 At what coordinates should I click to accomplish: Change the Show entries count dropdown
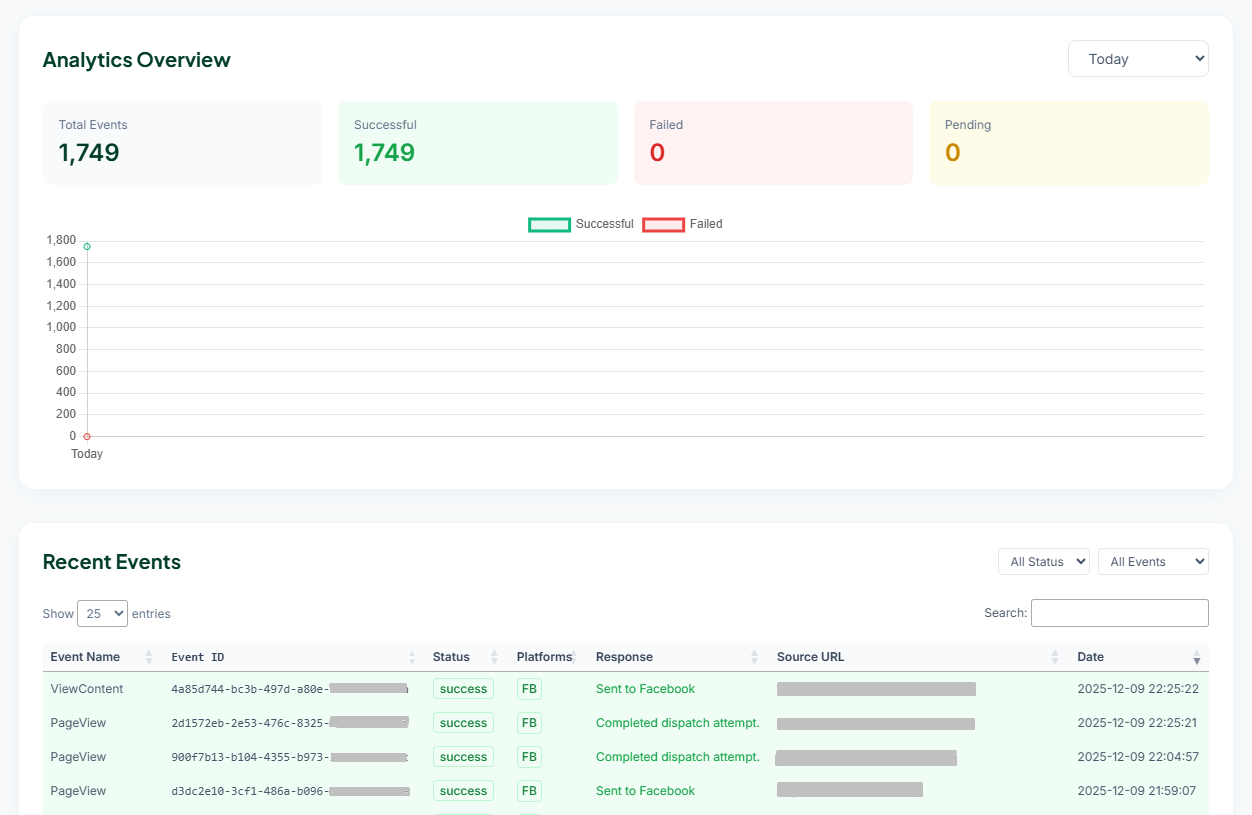point(102,613)
